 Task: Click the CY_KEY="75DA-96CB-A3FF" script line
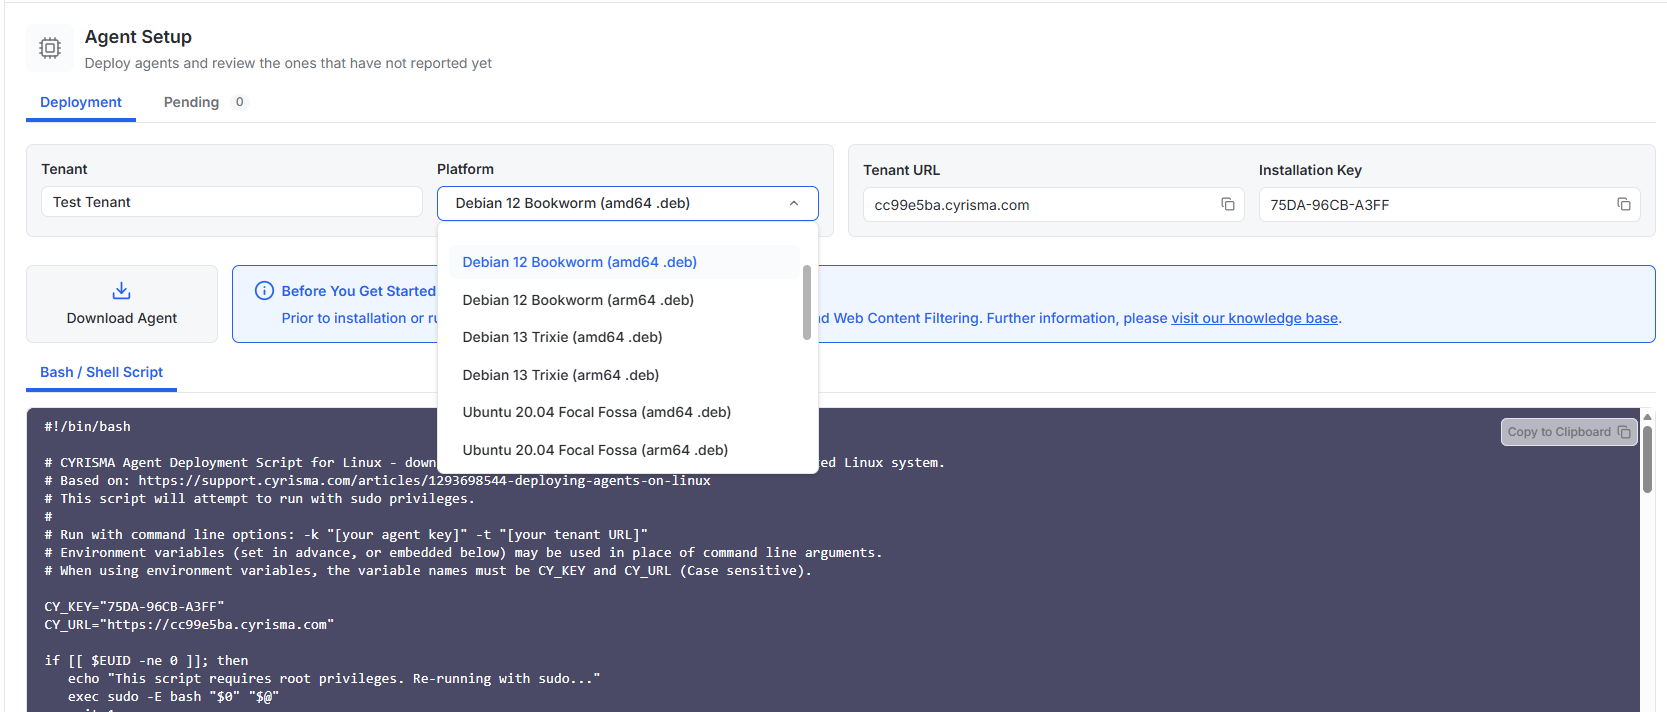coord(134,607)
